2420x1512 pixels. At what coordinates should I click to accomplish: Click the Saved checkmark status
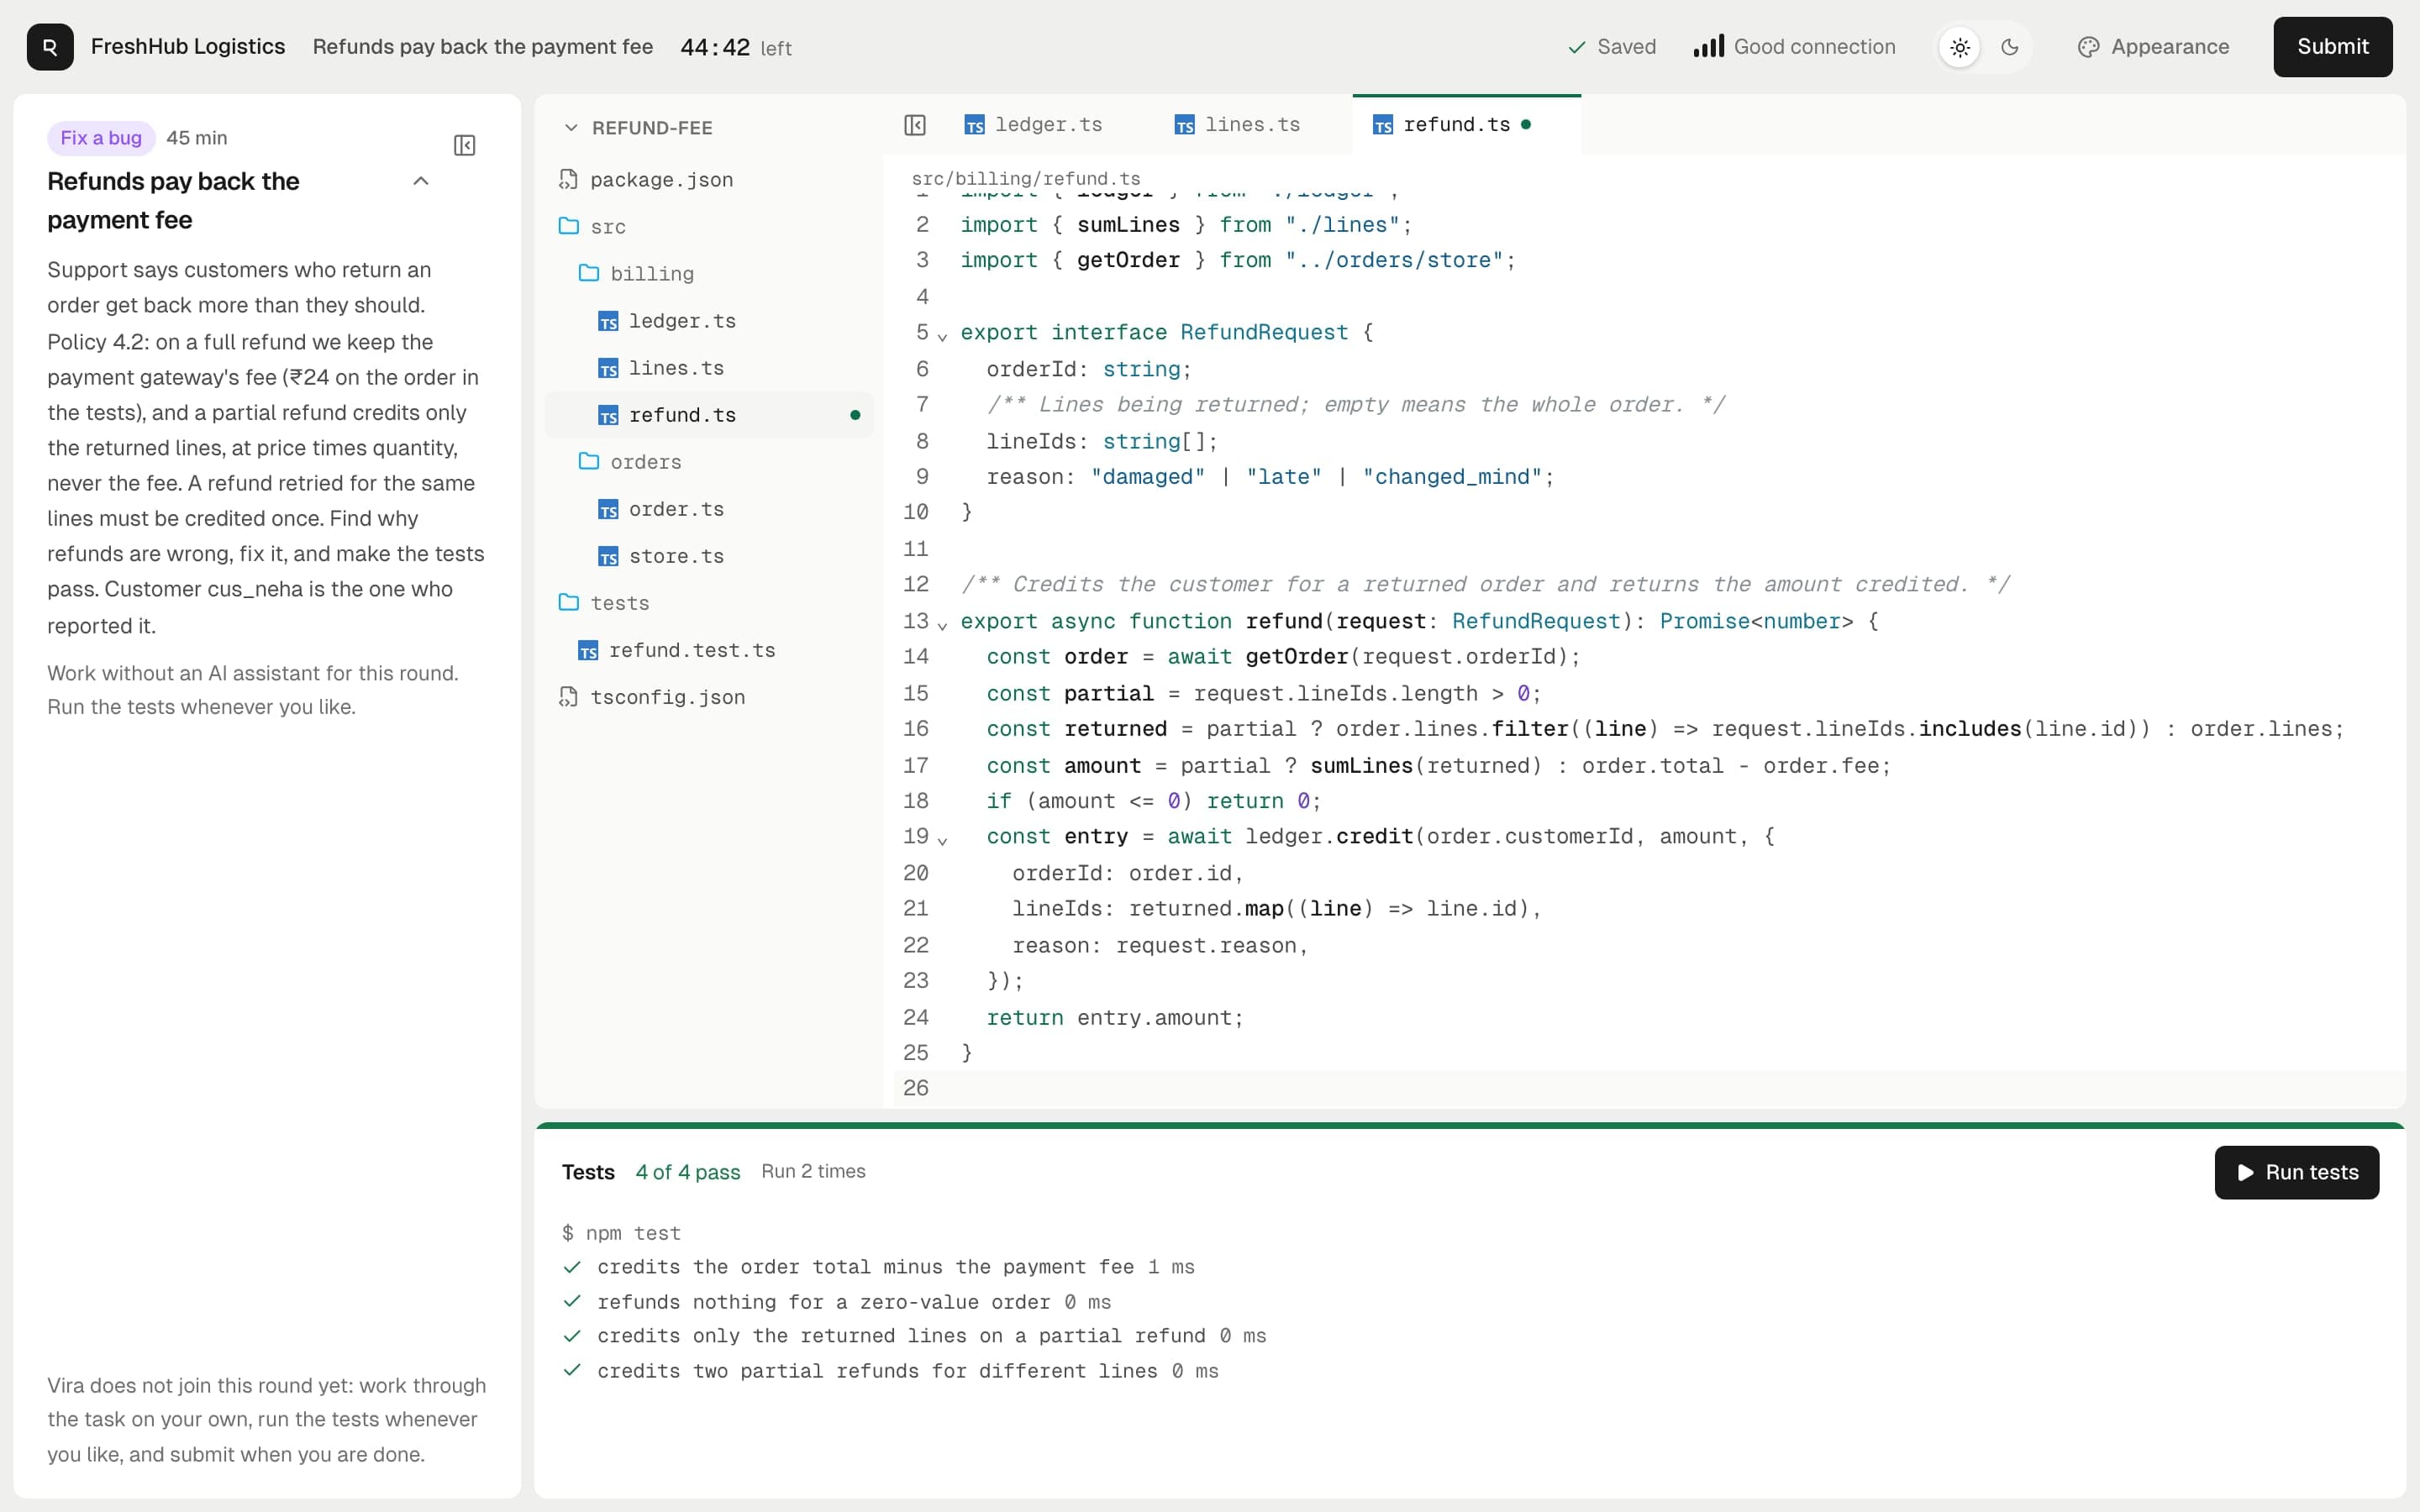pyautogui.click(x=1611, y=47)
